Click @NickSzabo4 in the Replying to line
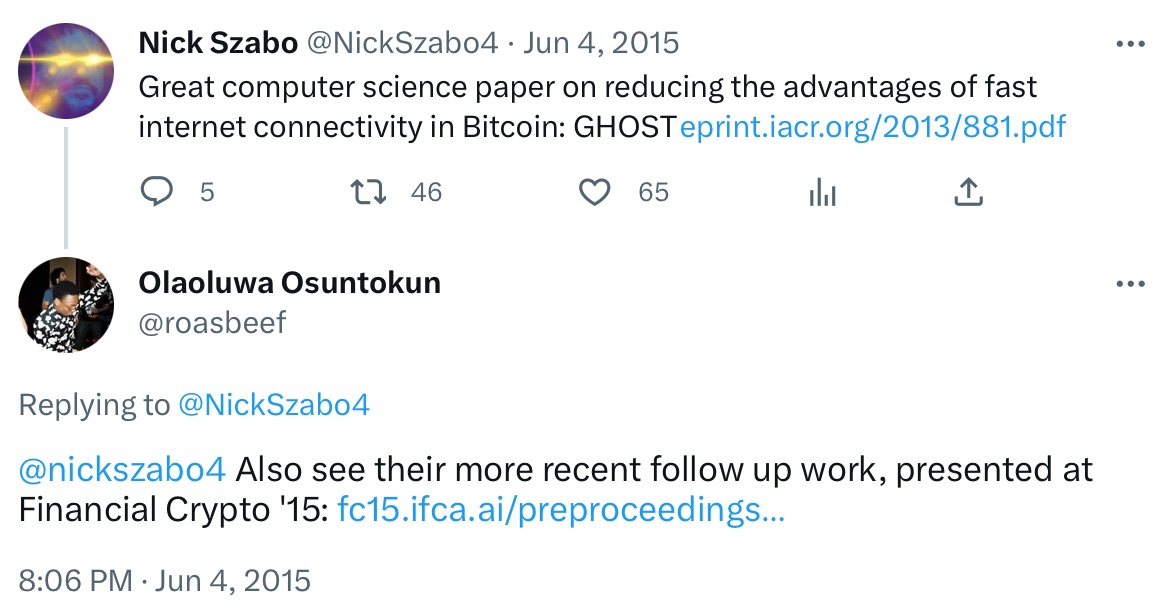This screenshot has height=608, width=1170. pyautogui.click(x=273, y=405)
